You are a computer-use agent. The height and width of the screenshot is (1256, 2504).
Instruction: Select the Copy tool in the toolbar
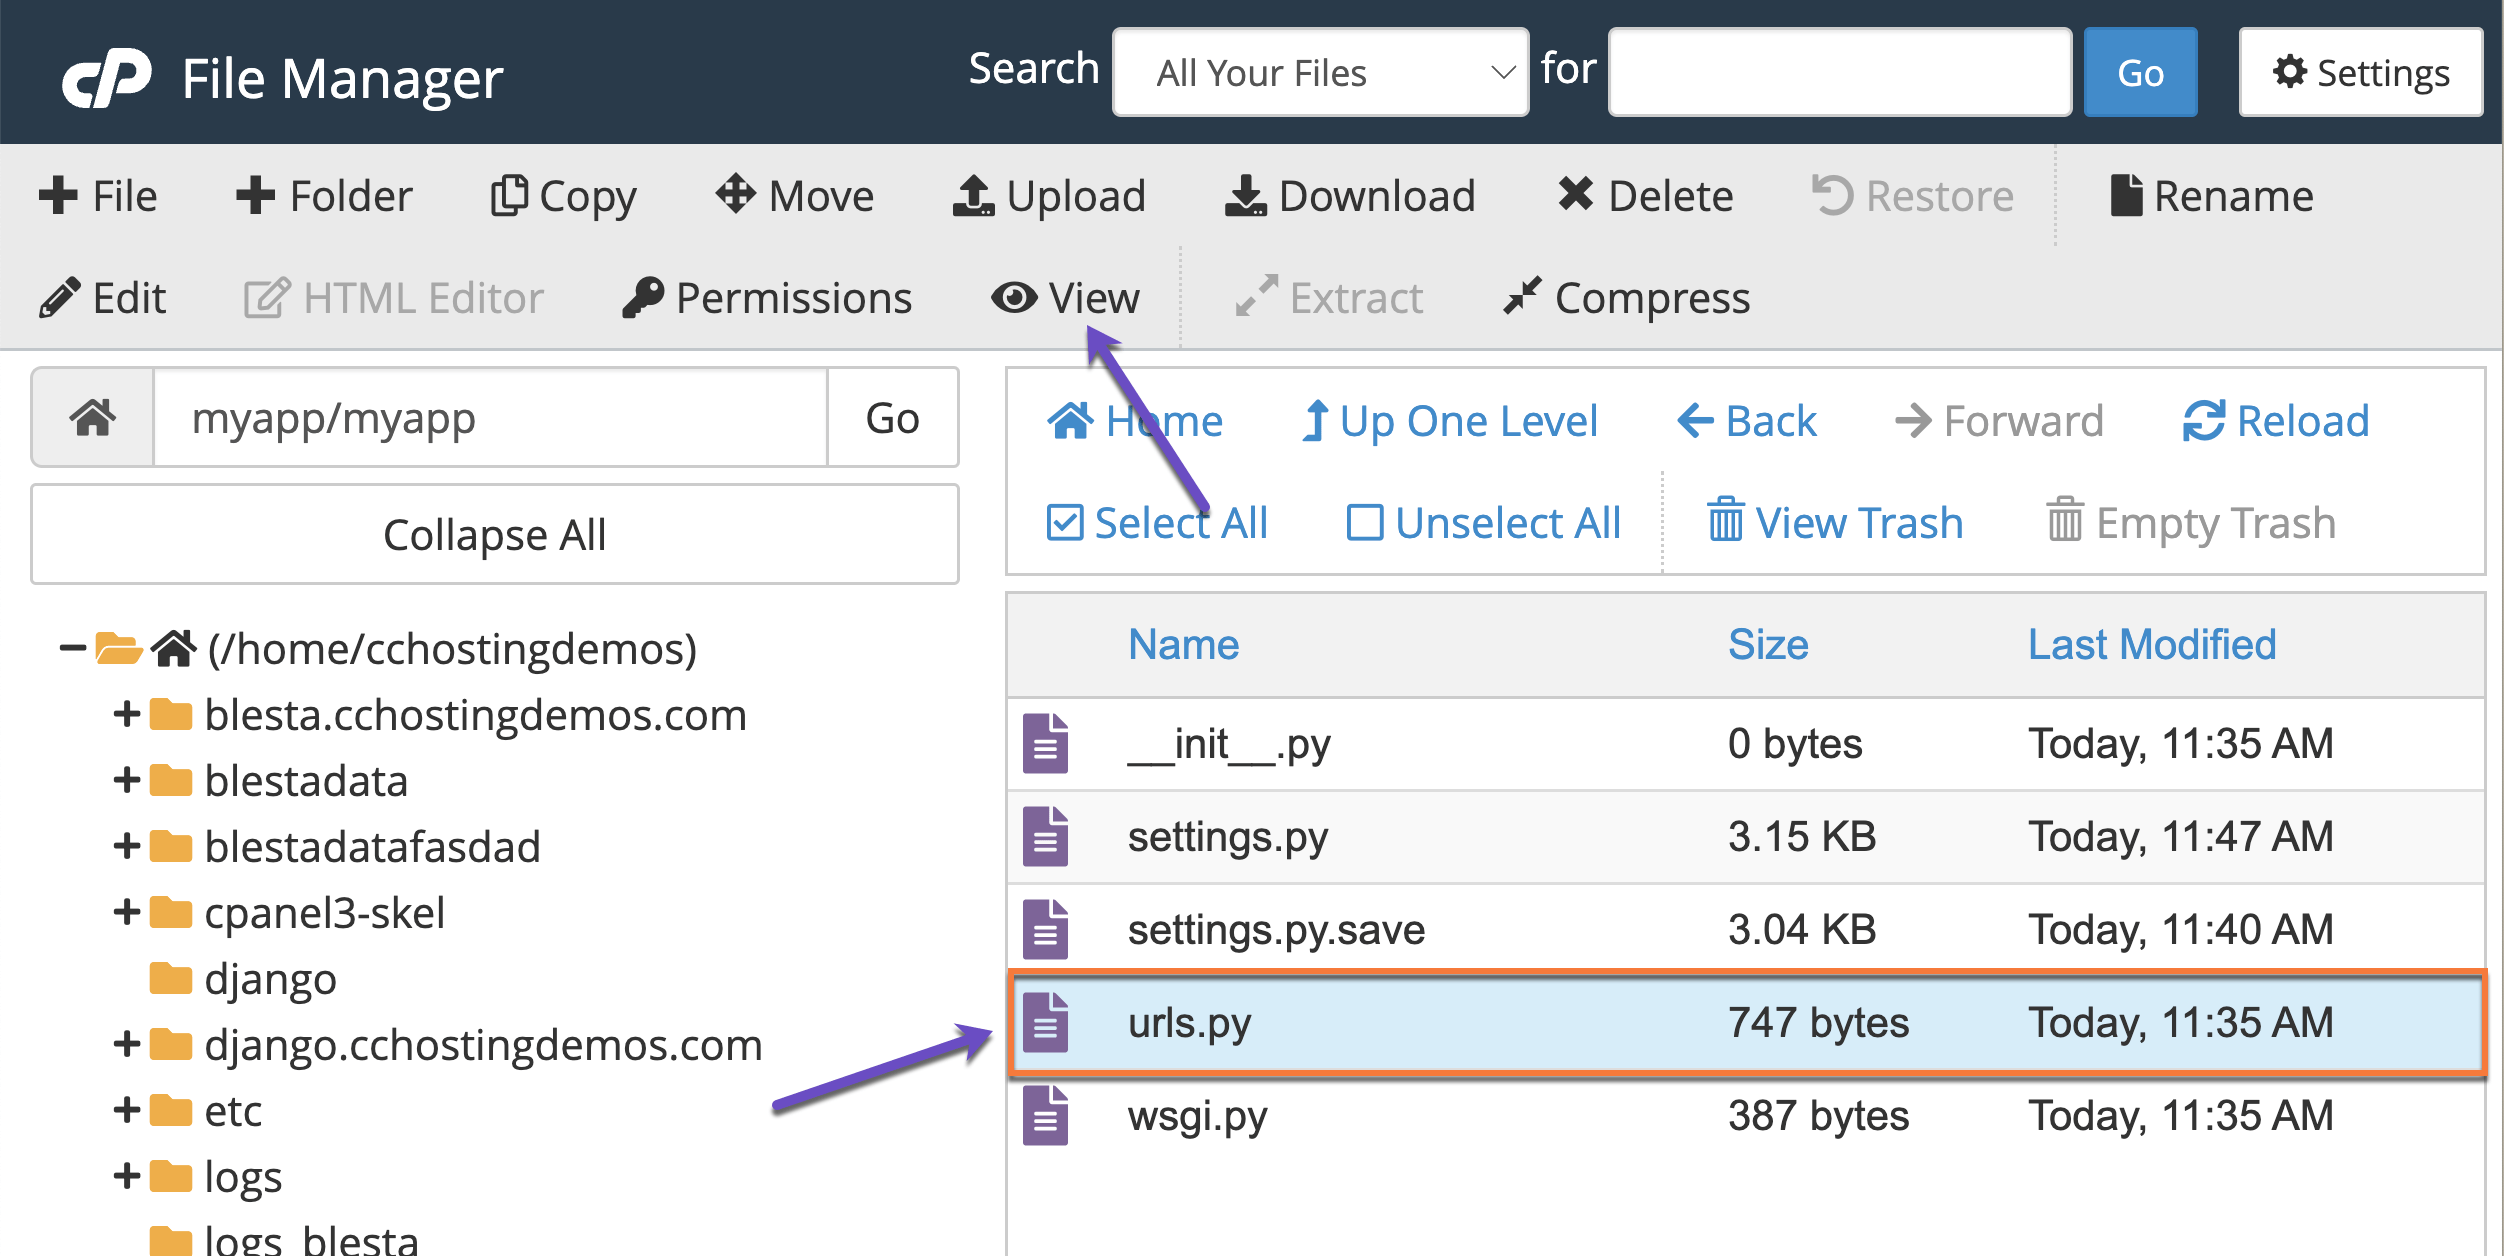tap(563, 196)
